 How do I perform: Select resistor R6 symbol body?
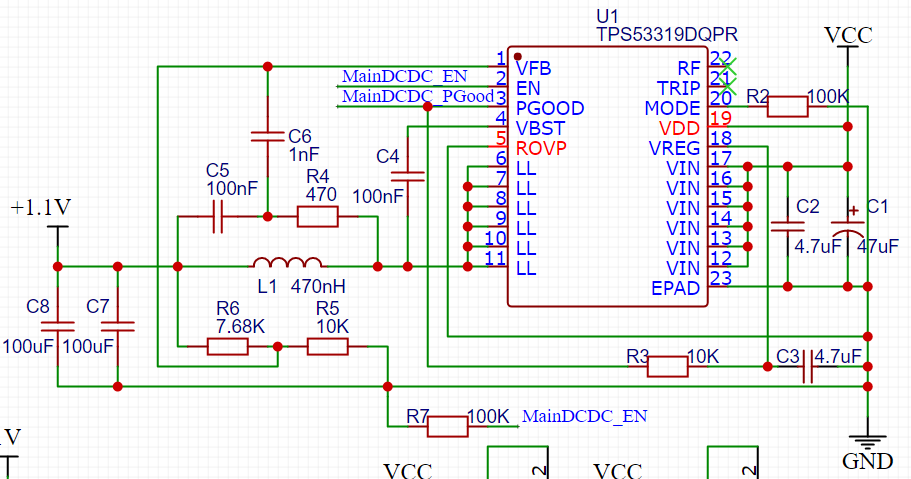(x=228, y=346)
